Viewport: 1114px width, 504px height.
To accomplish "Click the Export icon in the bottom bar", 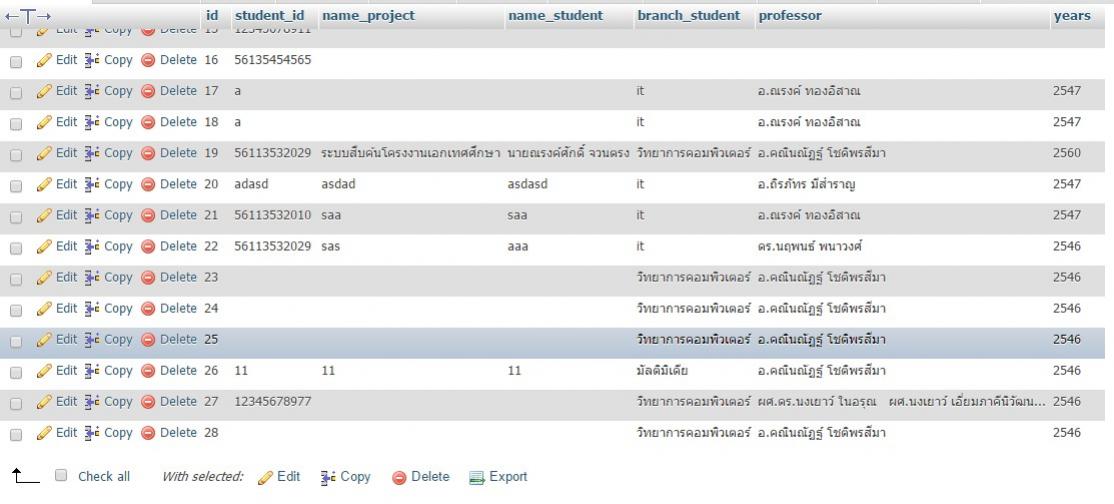I will tap(477, 478).
